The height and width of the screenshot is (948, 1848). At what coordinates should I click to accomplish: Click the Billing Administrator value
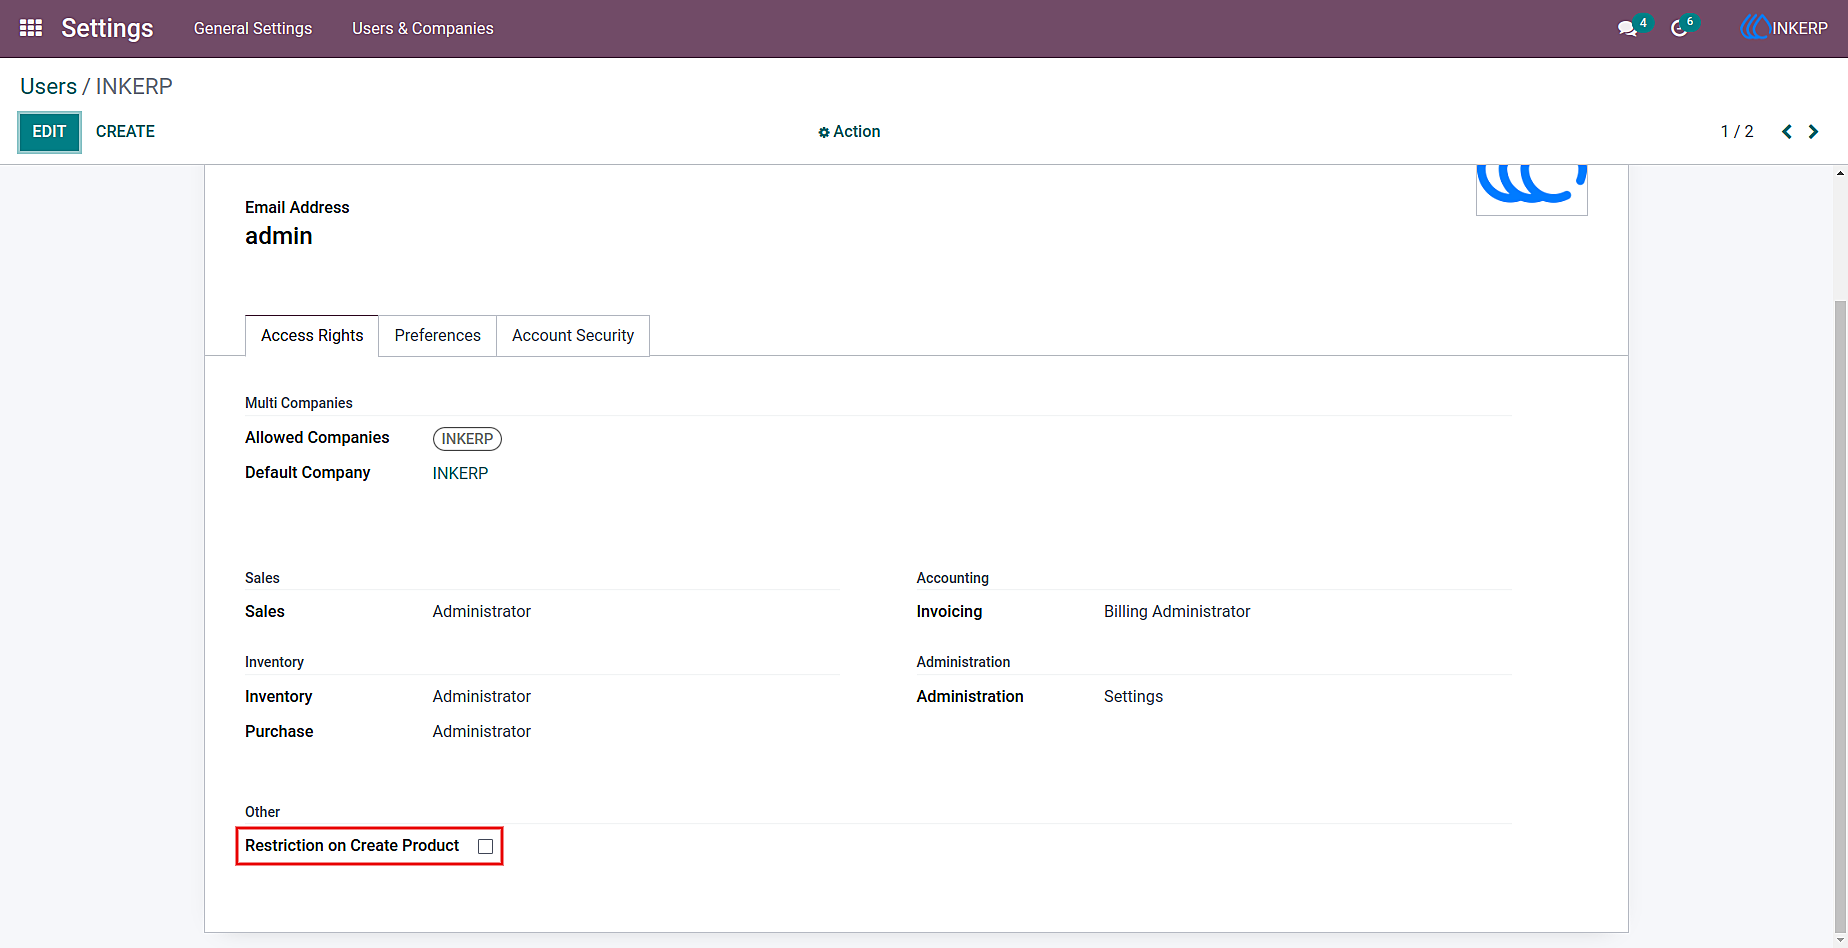click(x=1177, y=612)
